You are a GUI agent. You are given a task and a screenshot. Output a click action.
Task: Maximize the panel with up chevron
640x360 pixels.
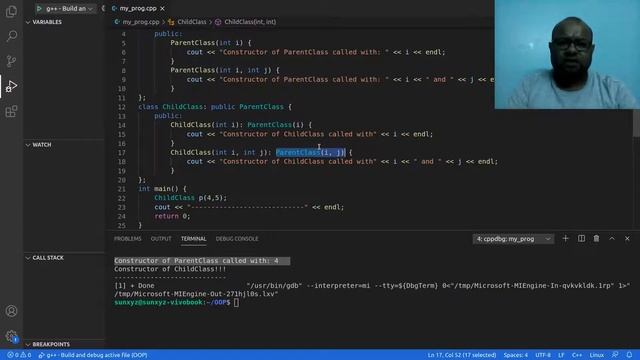[x=612, y=238]
